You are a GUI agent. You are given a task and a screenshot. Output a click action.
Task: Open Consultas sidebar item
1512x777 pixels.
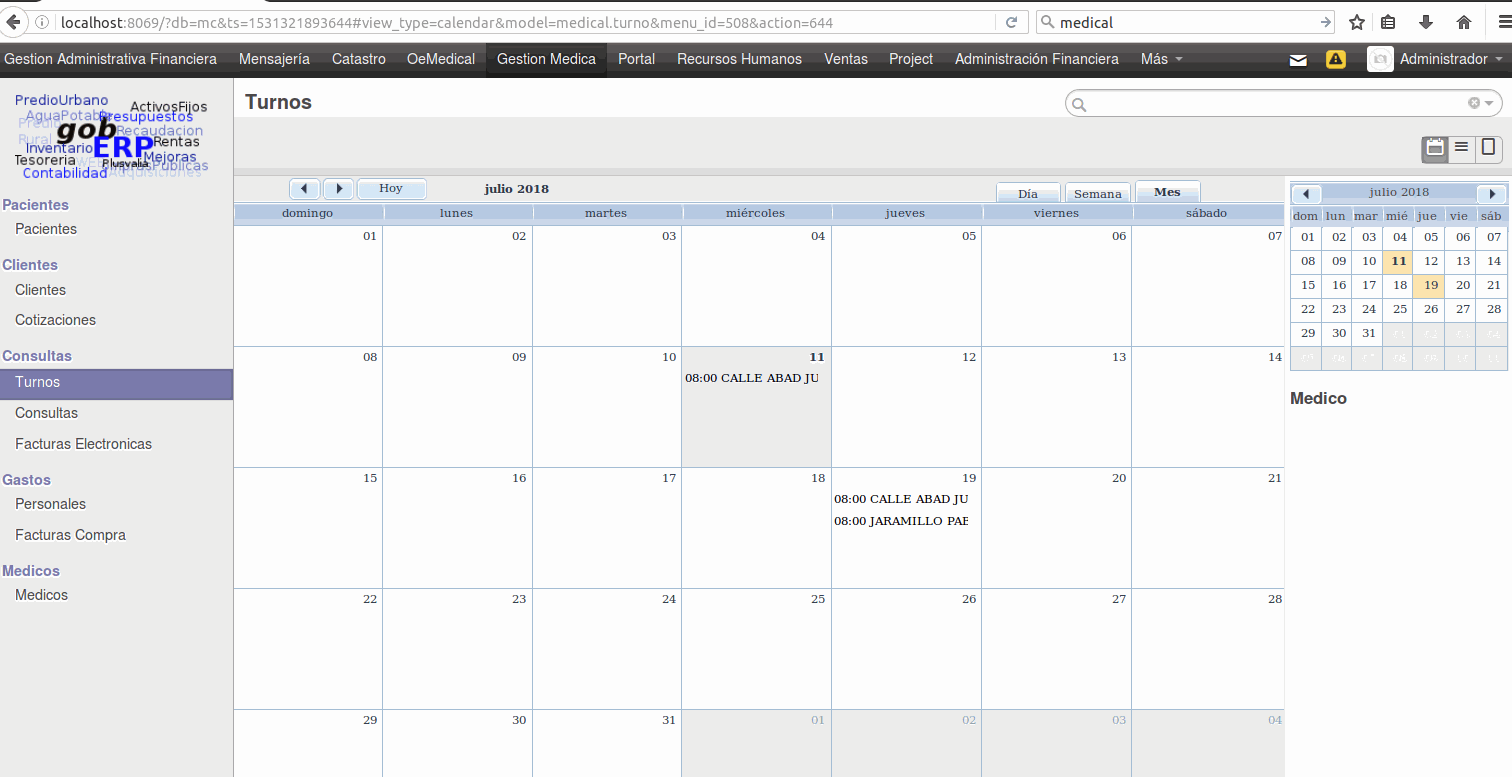46,413
